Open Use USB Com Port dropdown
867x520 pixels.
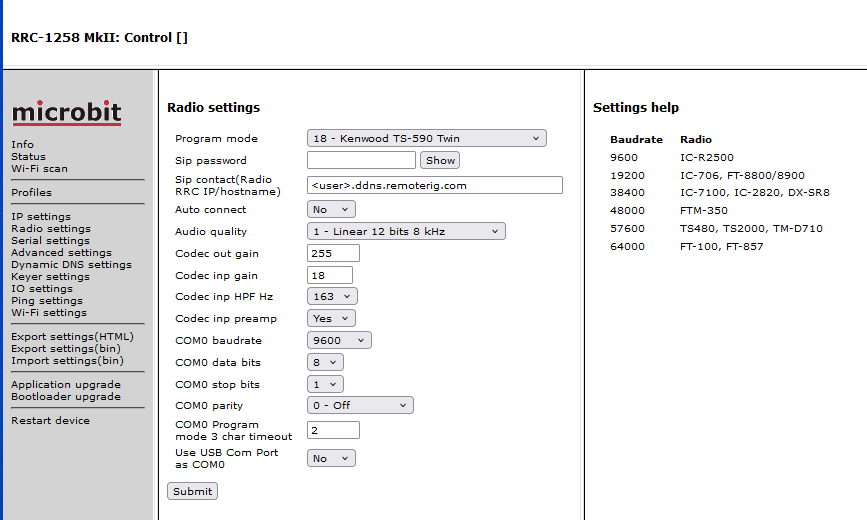click(x=331, y=459)
